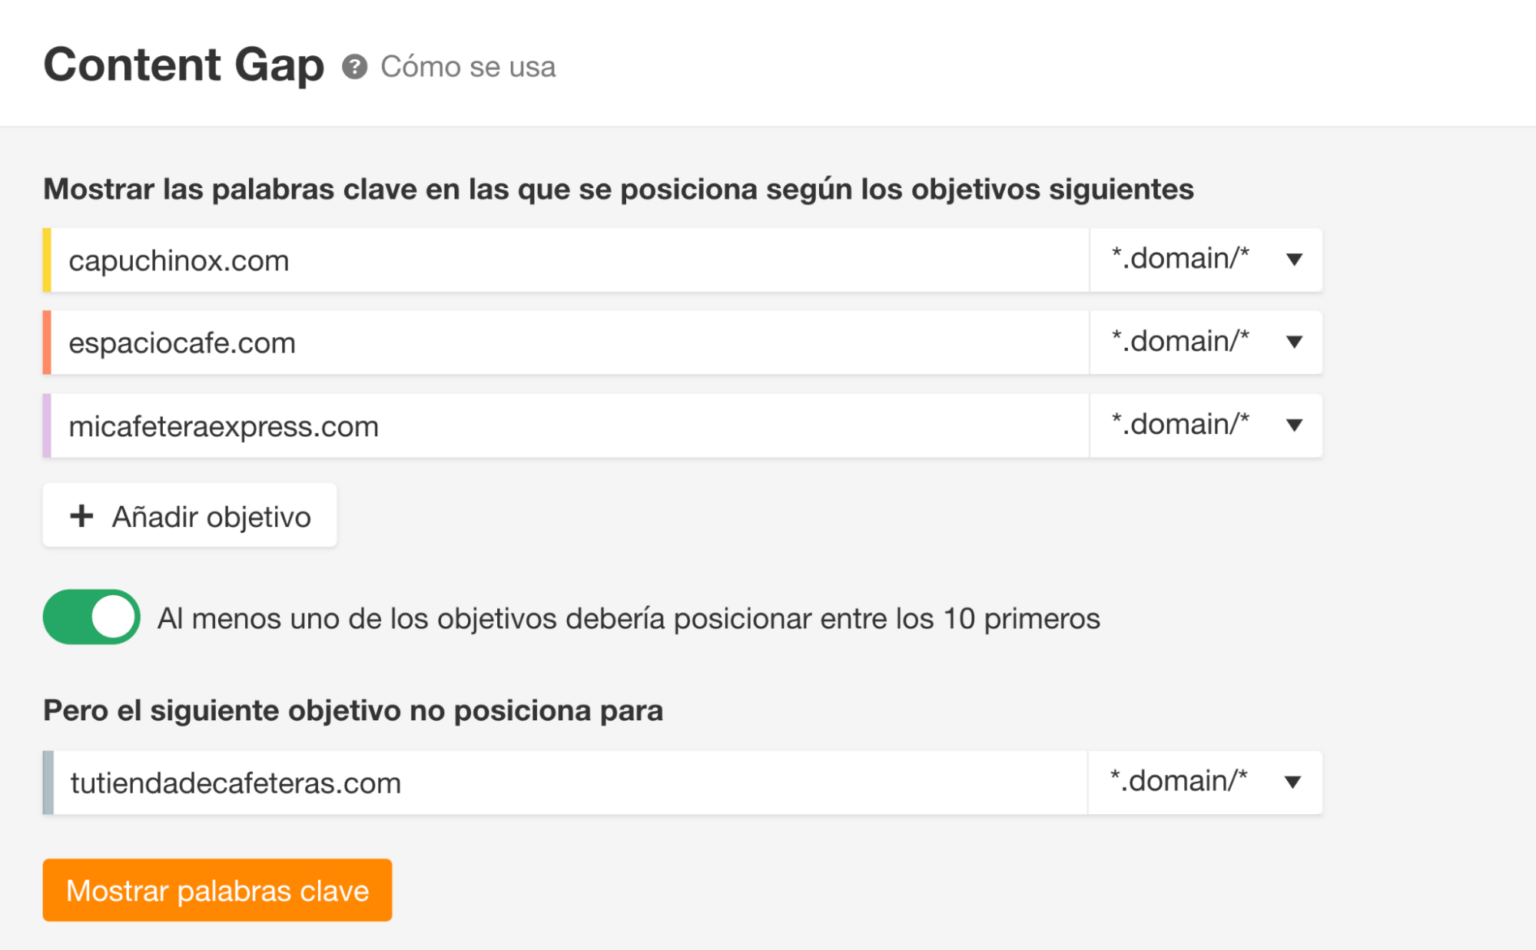Open the Content Gap help question mark icon
1536x950 pixels.
pos(355,66)
